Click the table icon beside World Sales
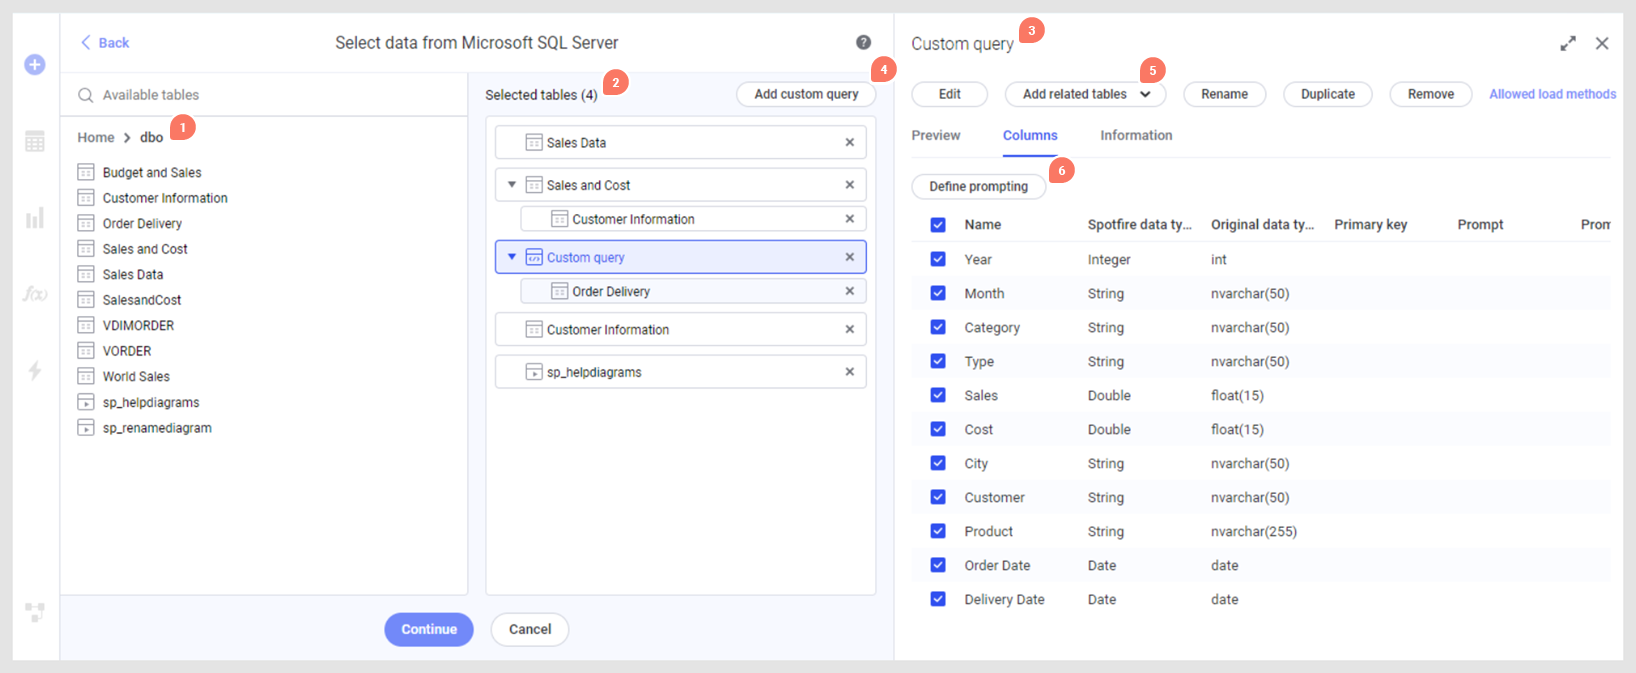The height and width of the screenshot is (673, 1636). (86, 376)
